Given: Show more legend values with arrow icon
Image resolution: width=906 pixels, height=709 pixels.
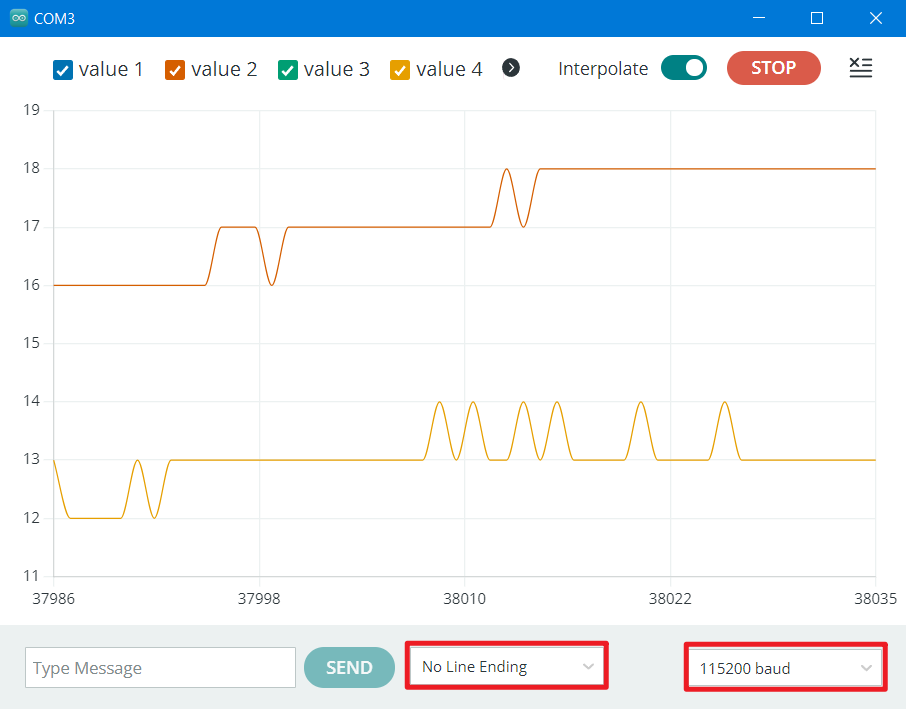Looking at the screenshot, I should pyautogui.click(x=511, y=68).
